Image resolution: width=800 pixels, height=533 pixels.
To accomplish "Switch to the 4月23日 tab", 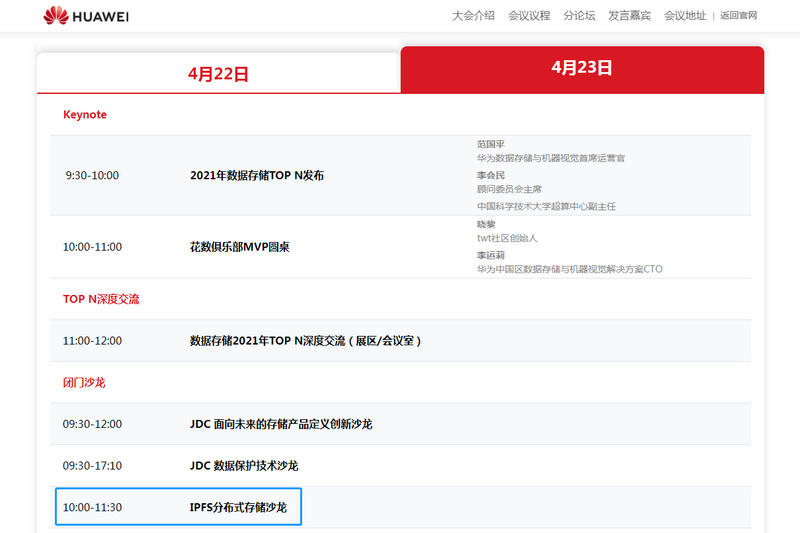I will (x=582, y=68).
